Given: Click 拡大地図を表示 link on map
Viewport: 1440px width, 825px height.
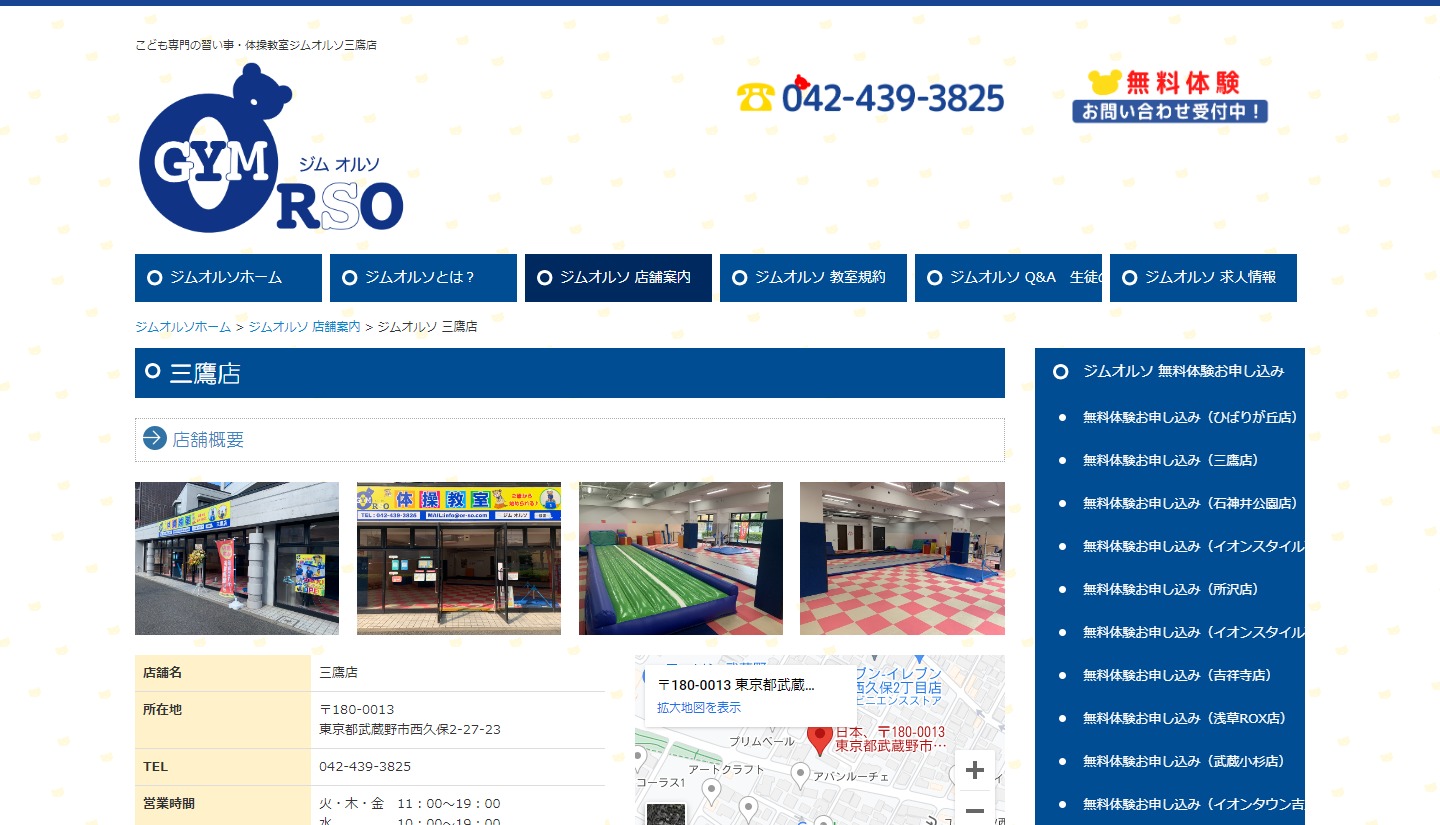Looking at the screenshot, I should click(699, 708).
